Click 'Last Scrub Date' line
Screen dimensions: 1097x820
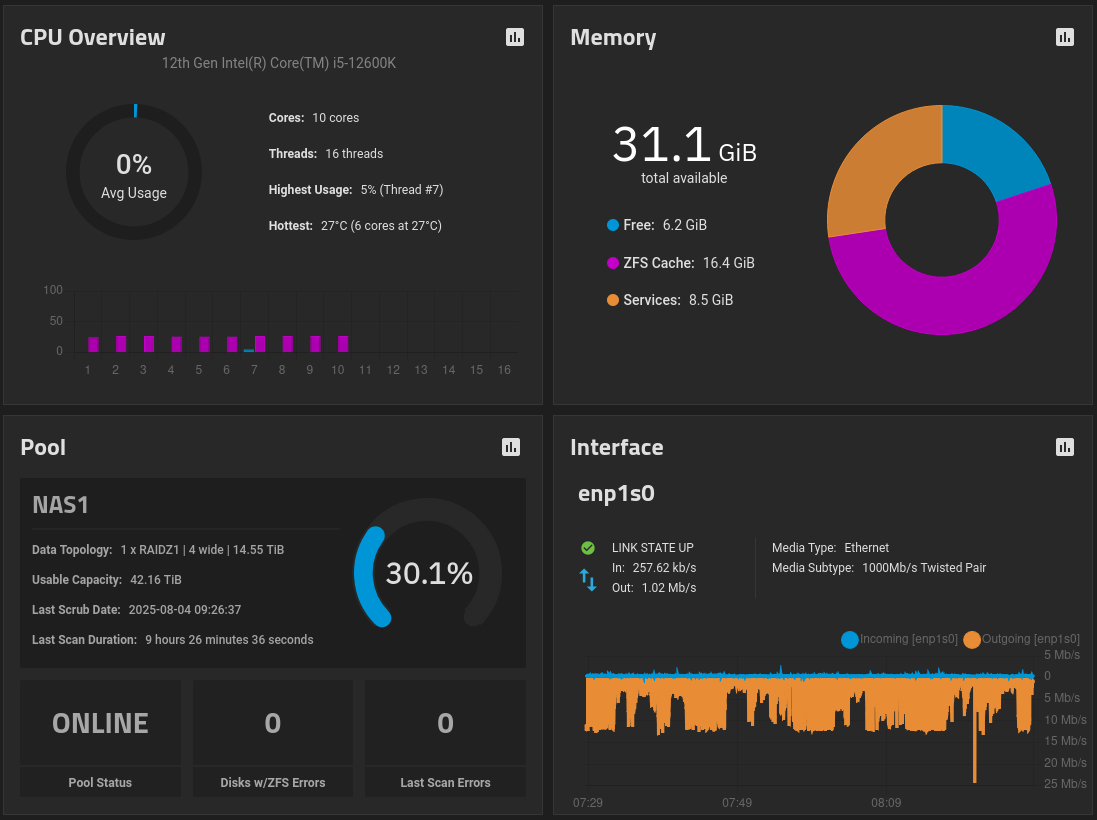(x=136, y=610)
